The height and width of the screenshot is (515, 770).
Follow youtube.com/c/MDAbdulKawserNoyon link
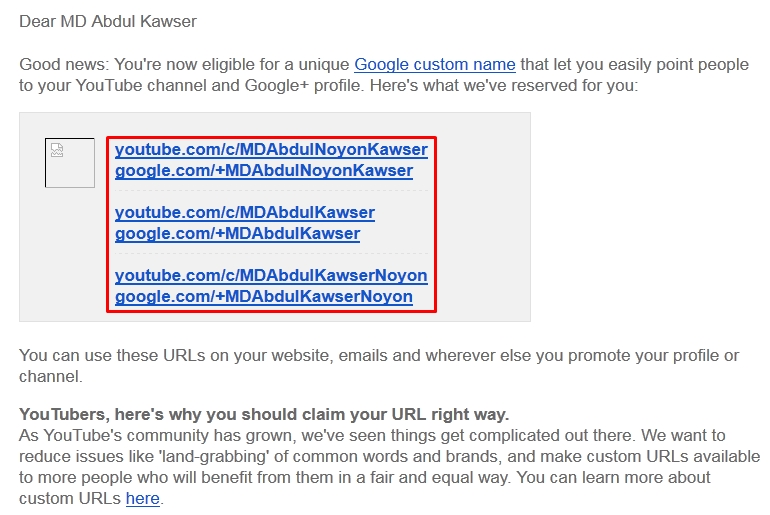pos(271,275)
